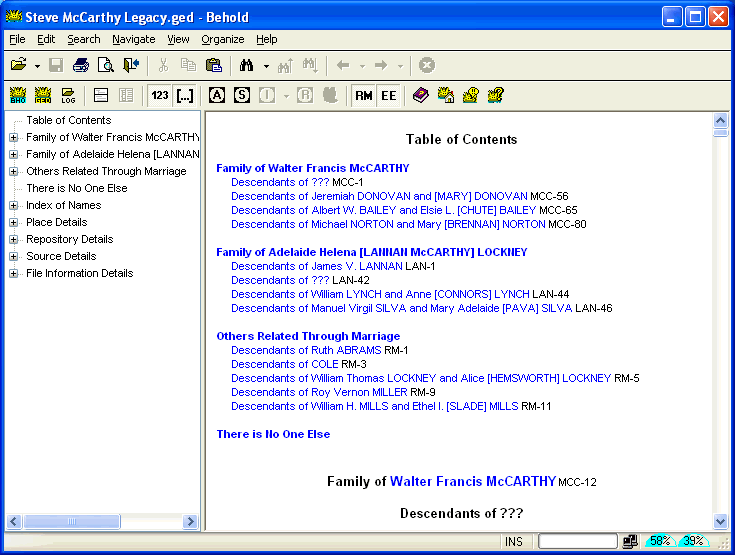
Task: Click the Save floppy disk icon
Action: (56, 65)
